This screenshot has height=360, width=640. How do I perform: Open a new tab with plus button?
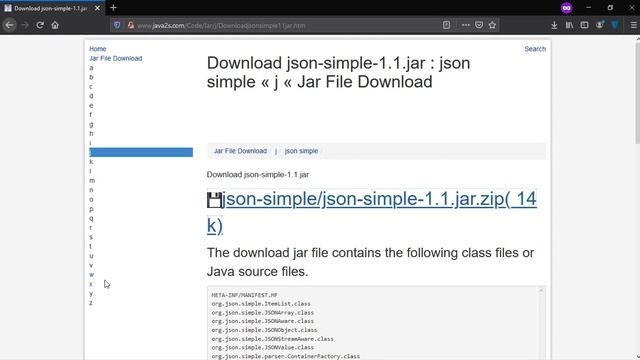[113, 8]
